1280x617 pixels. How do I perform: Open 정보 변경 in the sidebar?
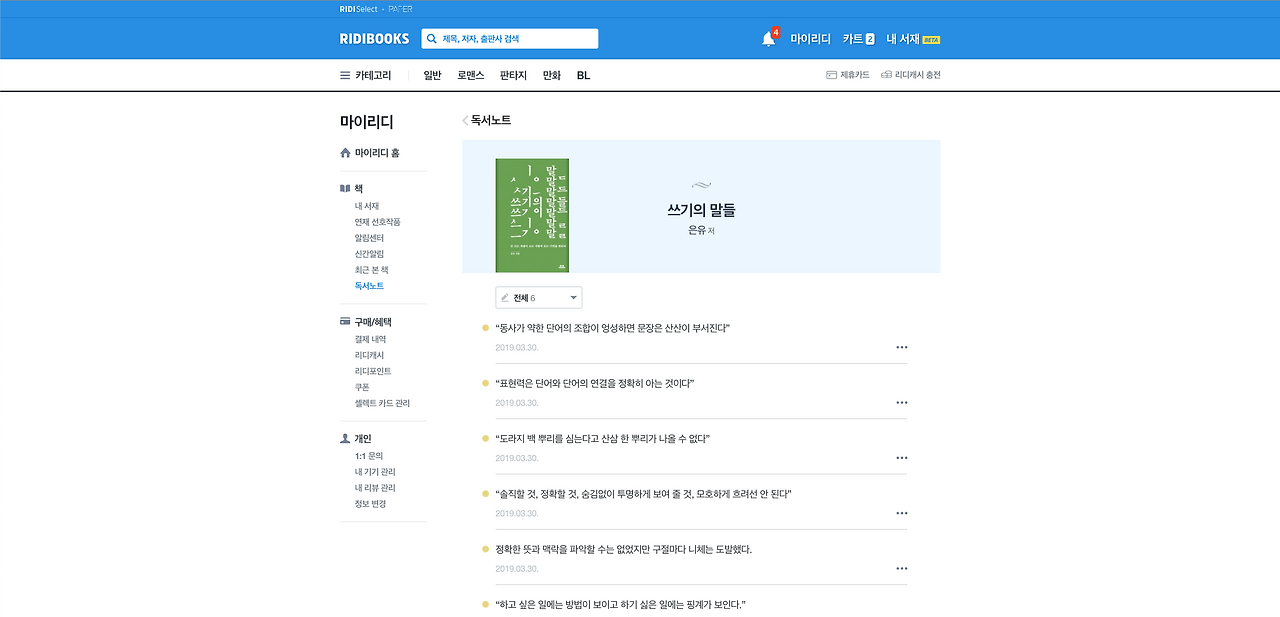tap(370, 504)
